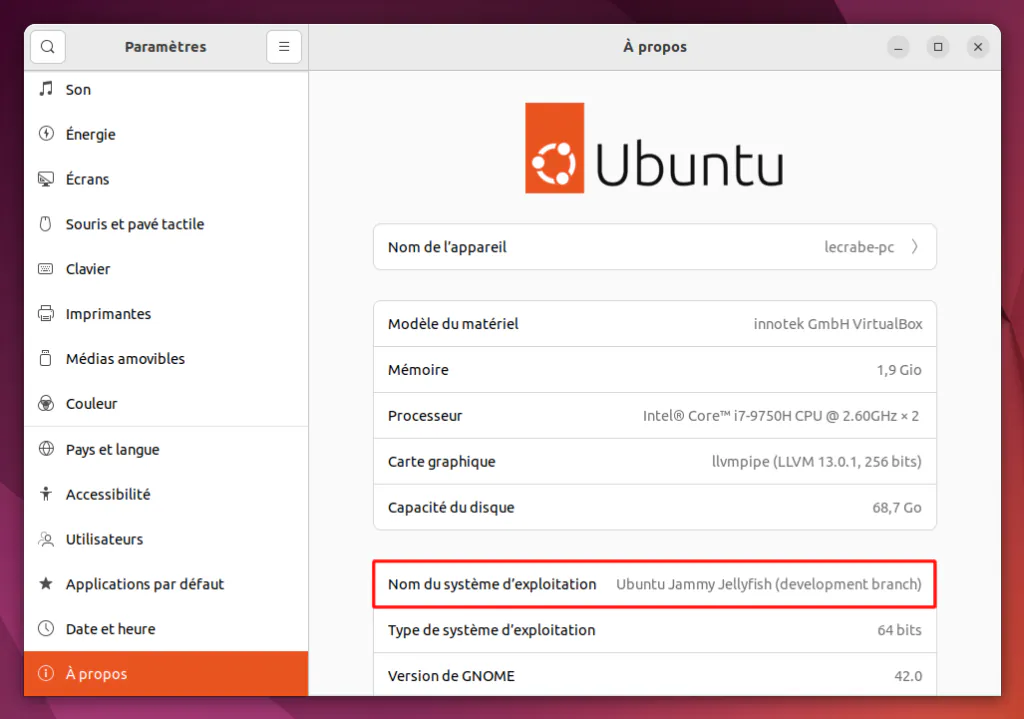Click the Nom de l'appareil label
1024x719 pixels.
coord(447,247)
